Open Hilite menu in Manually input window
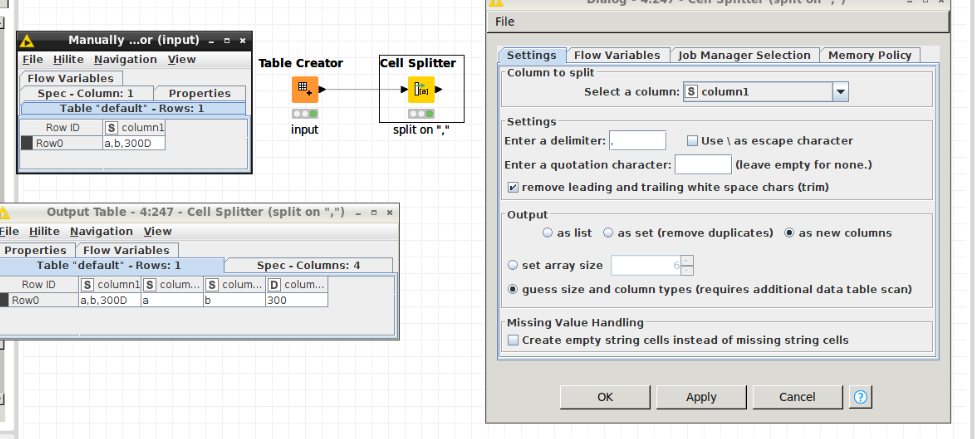This screenshot has width=975, height=439. pos(68,60)
